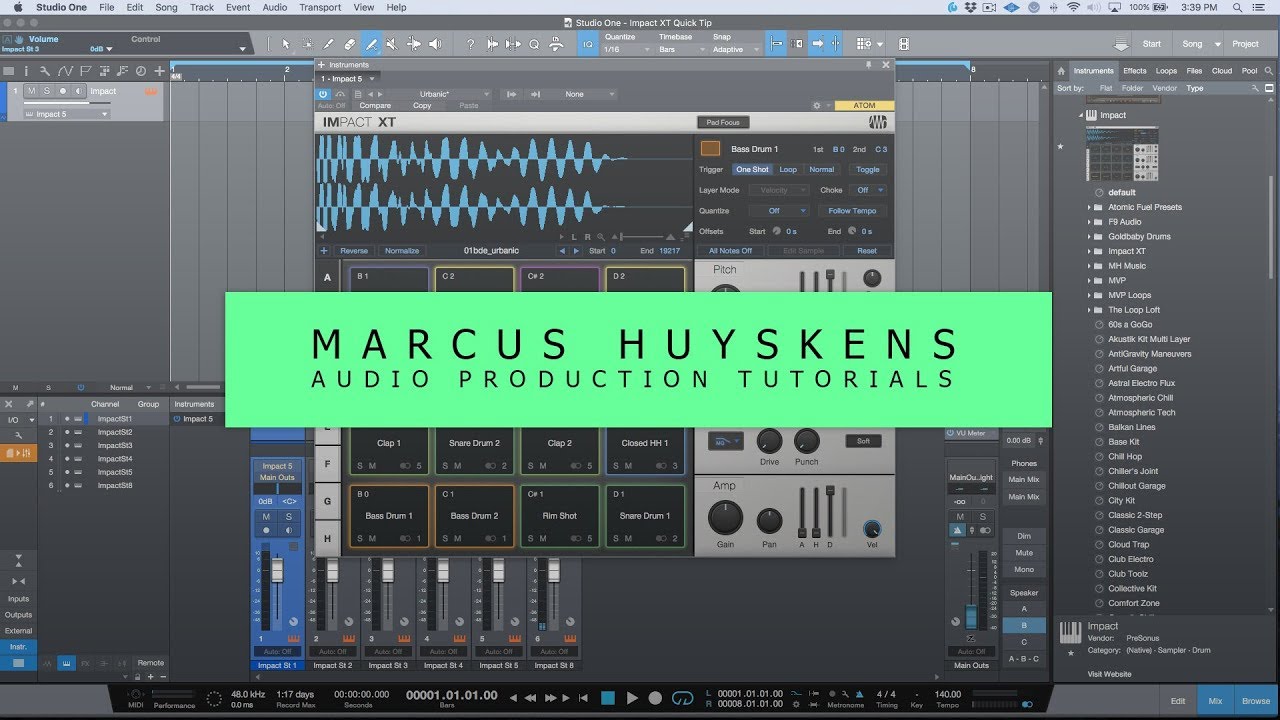The width and height of the screenshot is (1280, 720).
Task: Click the All Notes Off button
Action: (730, 251)
